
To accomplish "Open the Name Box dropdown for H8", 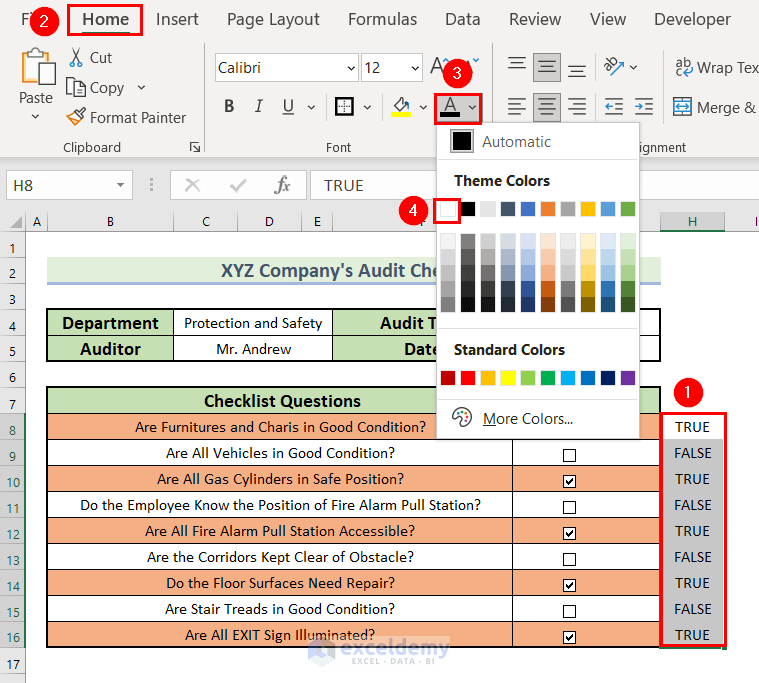I will [x=121, y=185].
